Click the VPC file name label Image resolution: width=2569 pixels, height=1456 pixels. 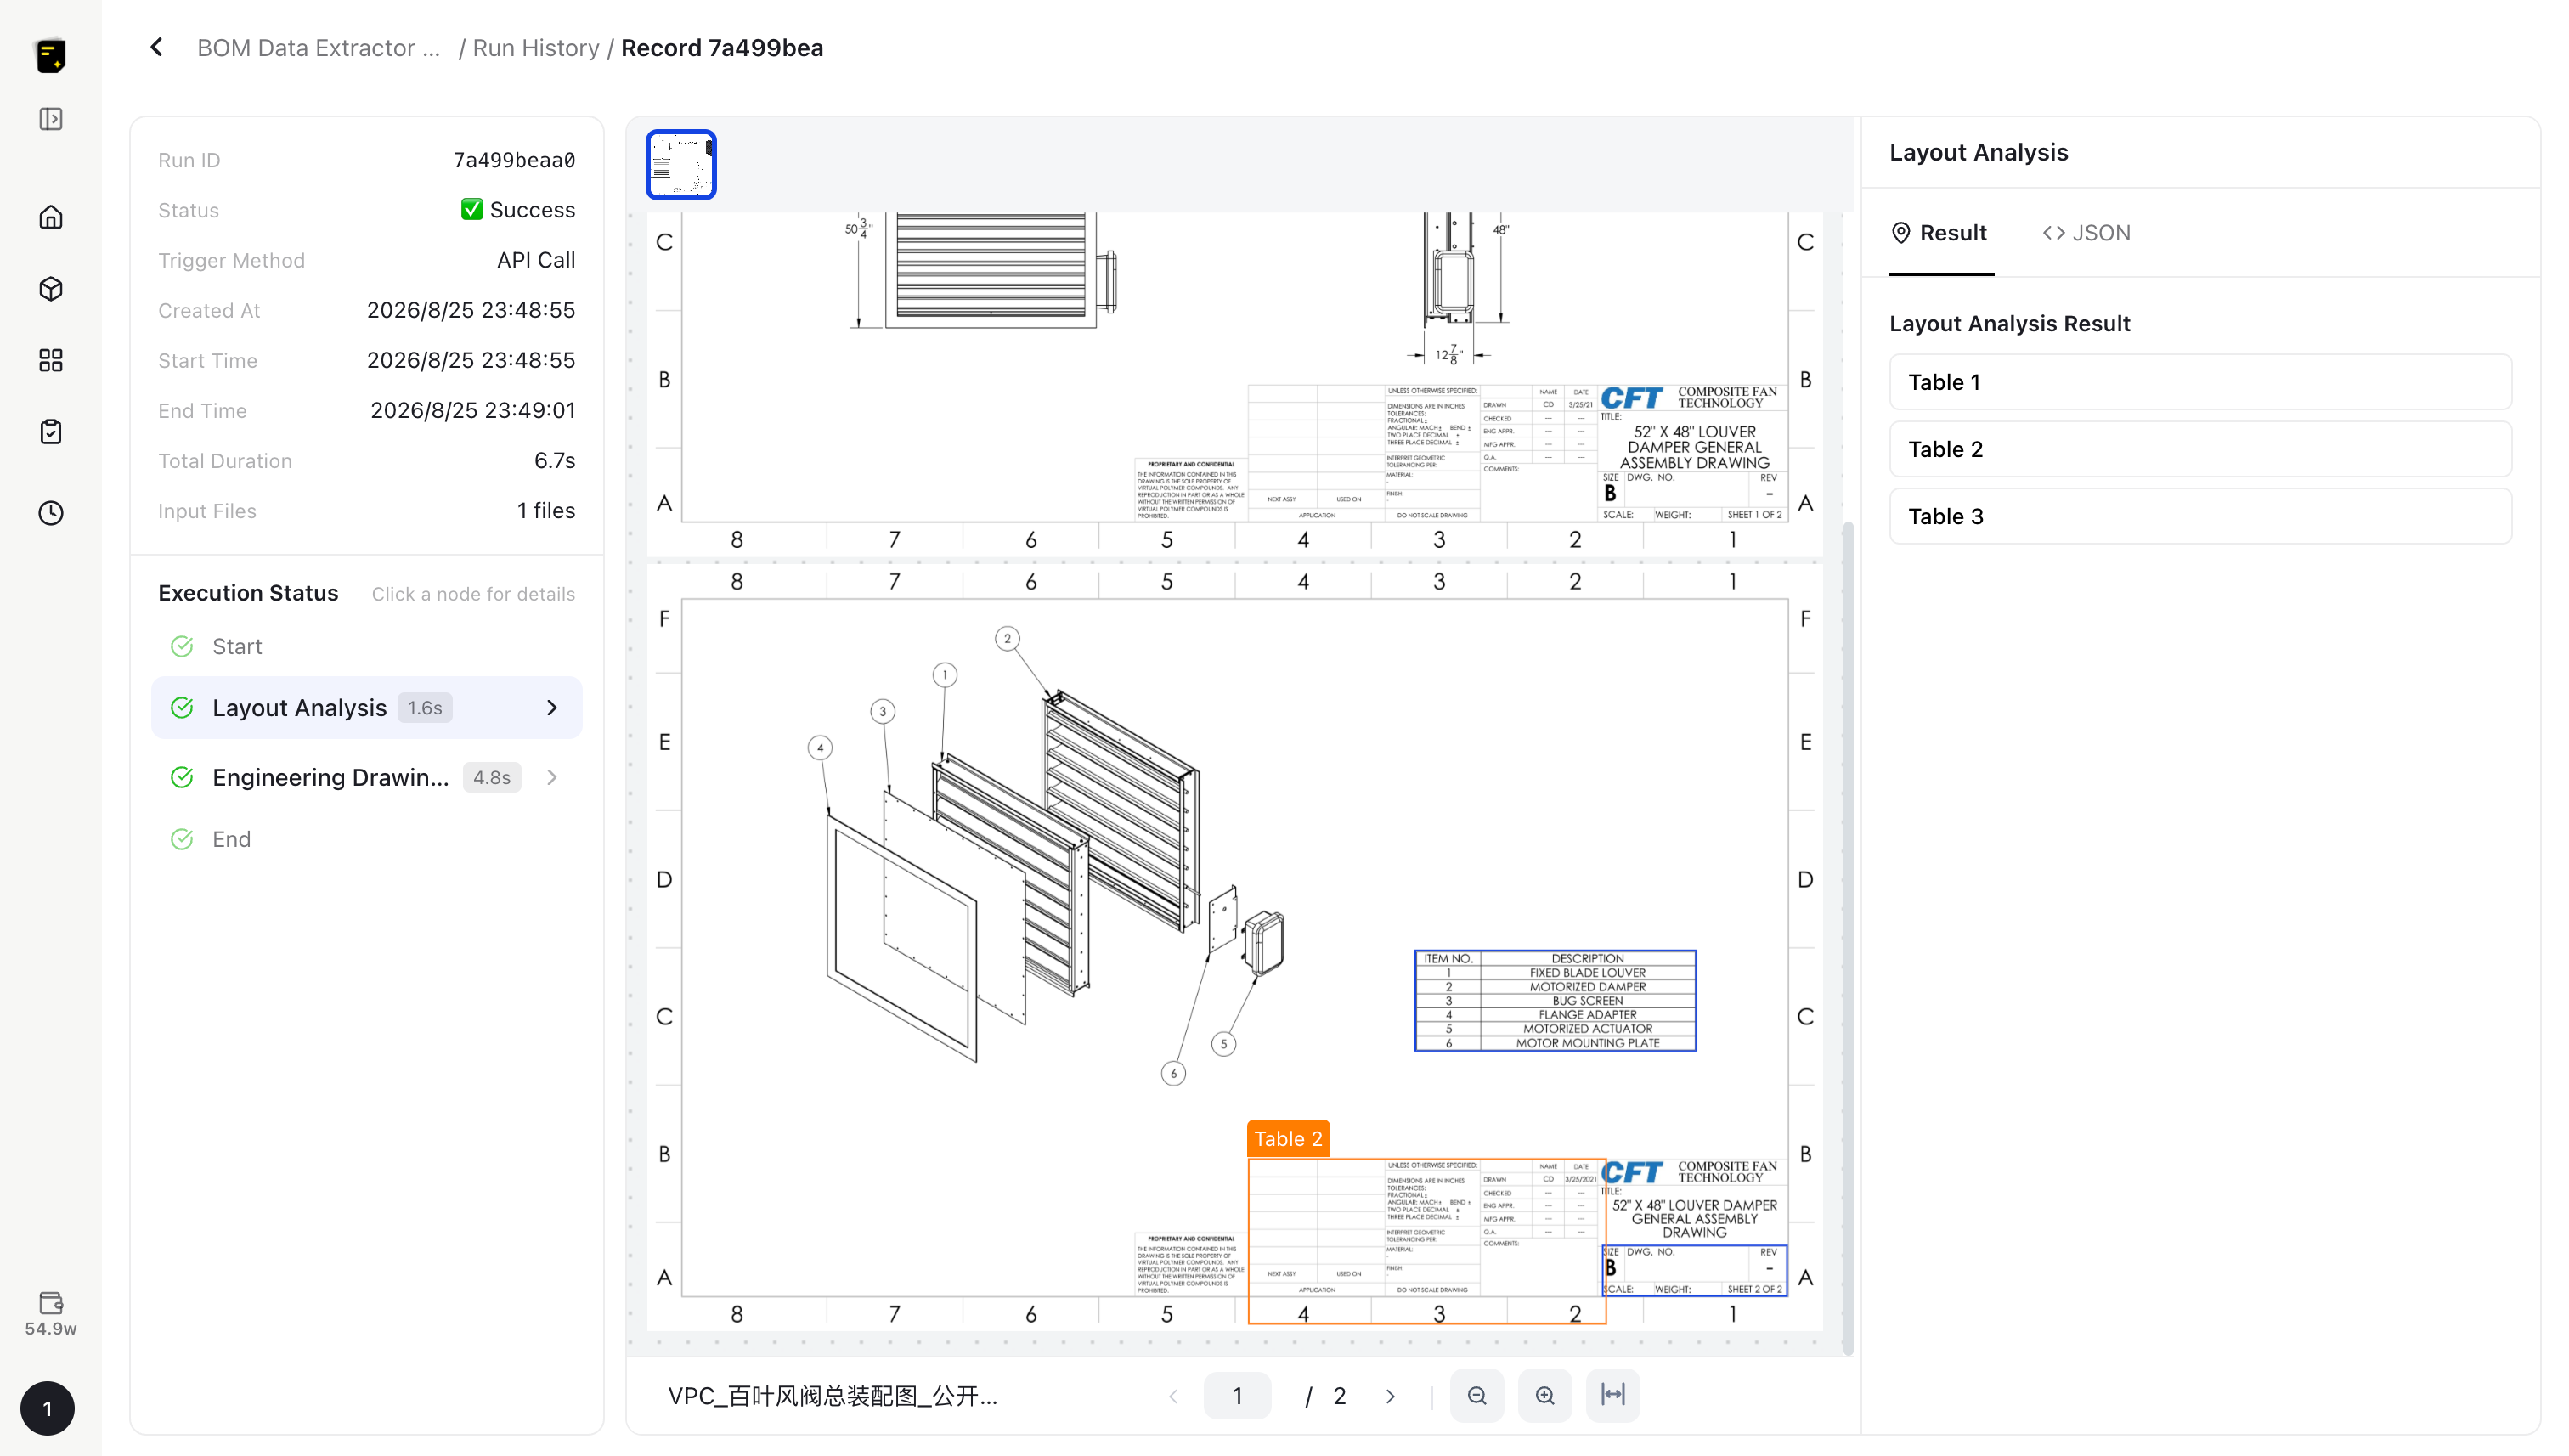point(833,1396)
